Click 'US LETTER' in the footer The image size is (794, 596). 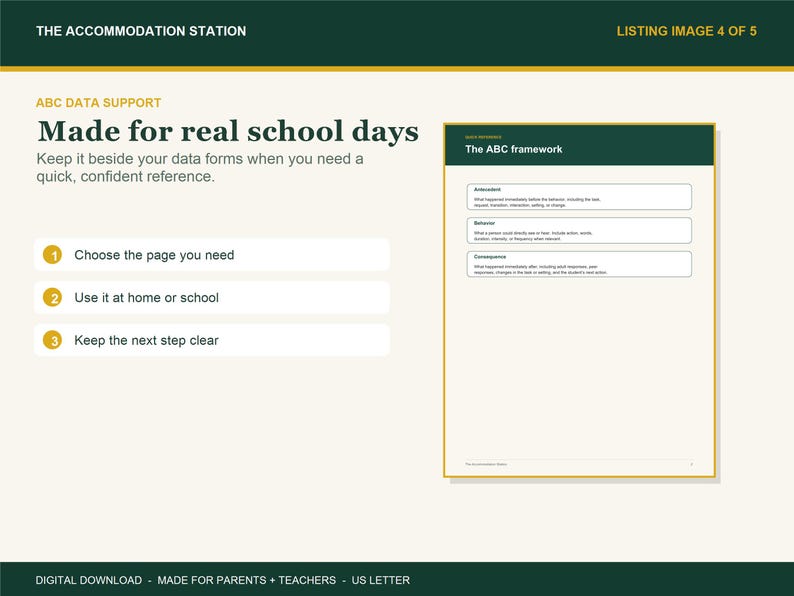(381, 580)
